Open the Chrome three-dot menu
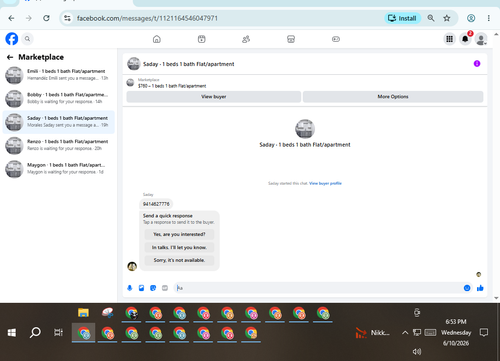The width and height of the screenshot is (500, 361). pos(488,18)
